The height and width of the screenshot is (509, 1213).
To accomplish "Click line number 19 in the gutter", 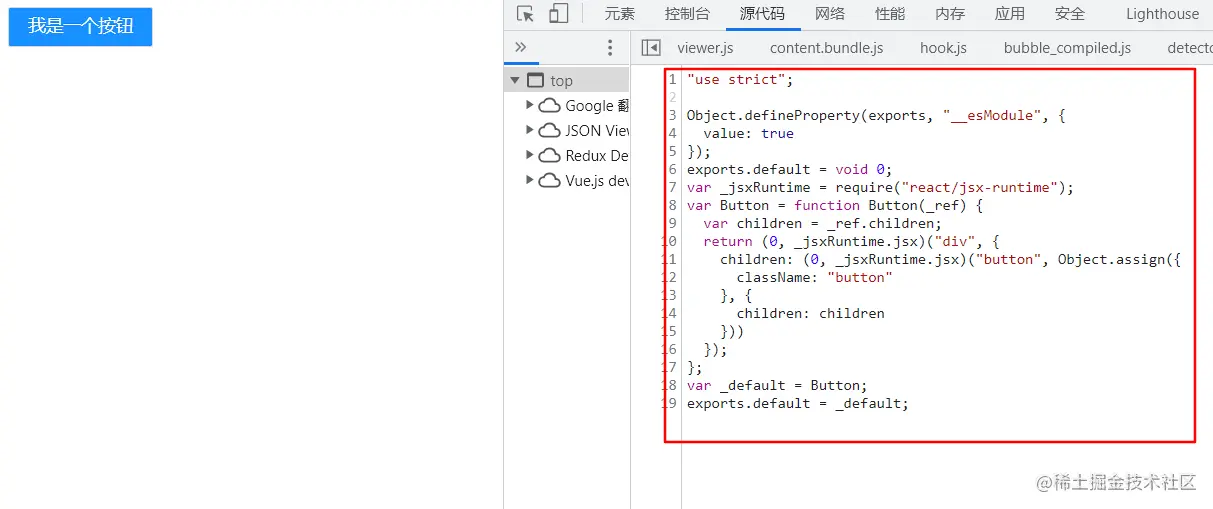I will (670, 403).
